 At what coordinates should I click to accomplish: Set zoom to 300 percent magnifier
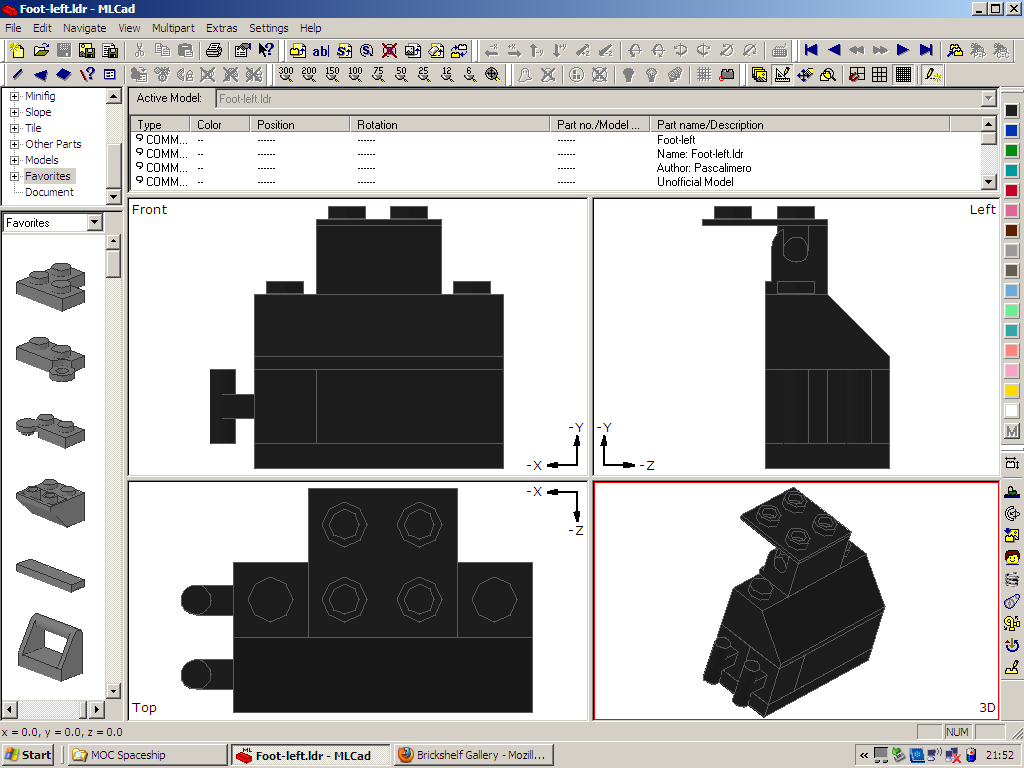[x=286, y=74]
